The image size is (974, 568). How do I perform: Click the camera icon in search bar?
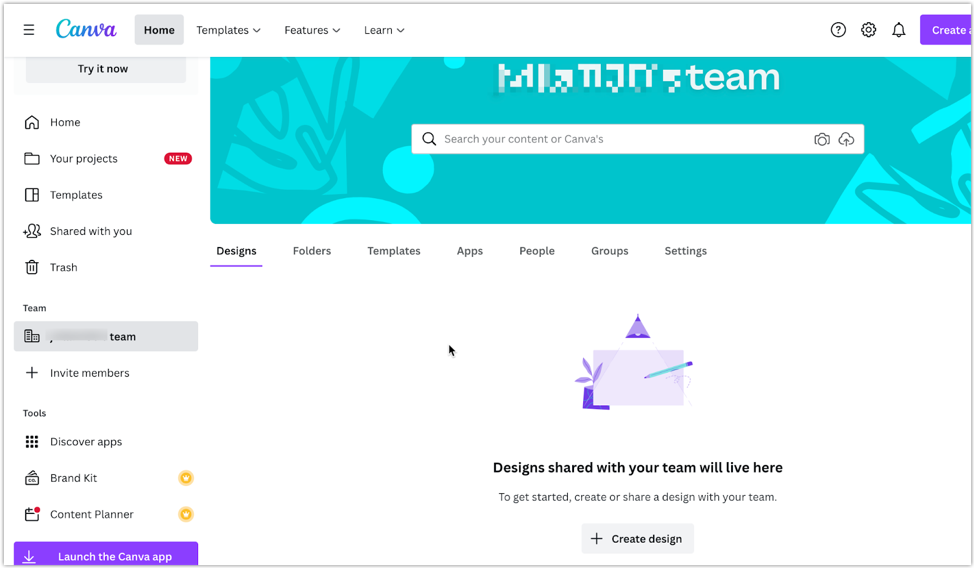[x=822, y=139]
